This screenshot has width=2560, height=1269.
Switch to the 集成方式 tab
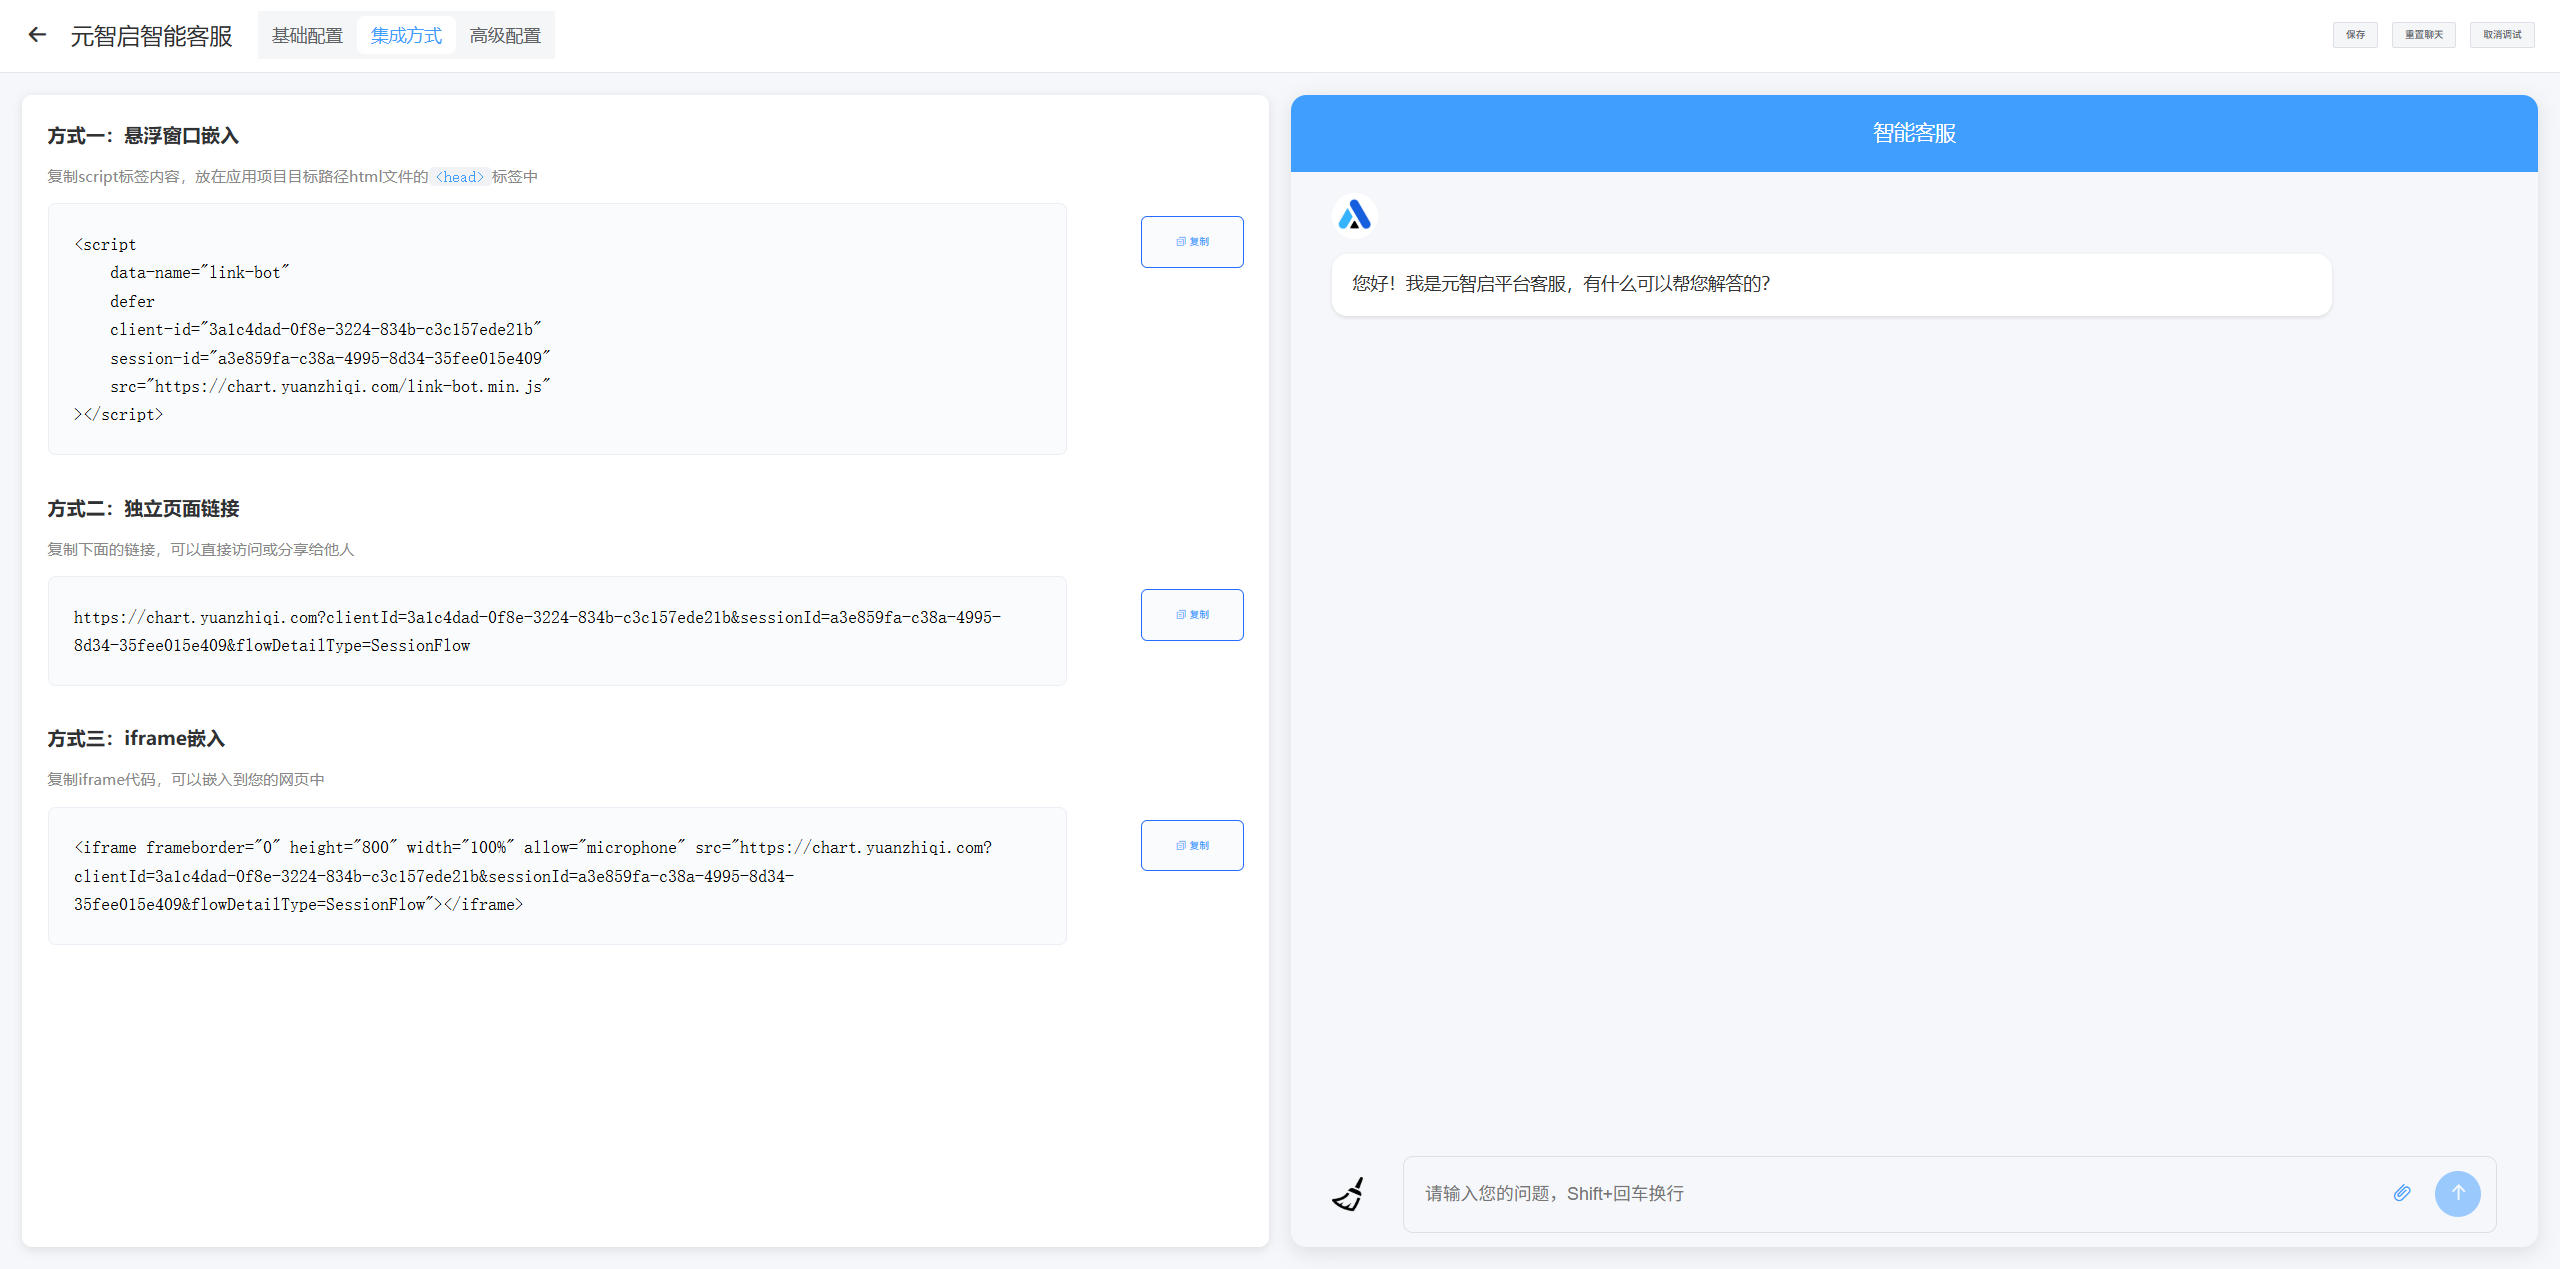pyautogui.click(x=406, y=36)
